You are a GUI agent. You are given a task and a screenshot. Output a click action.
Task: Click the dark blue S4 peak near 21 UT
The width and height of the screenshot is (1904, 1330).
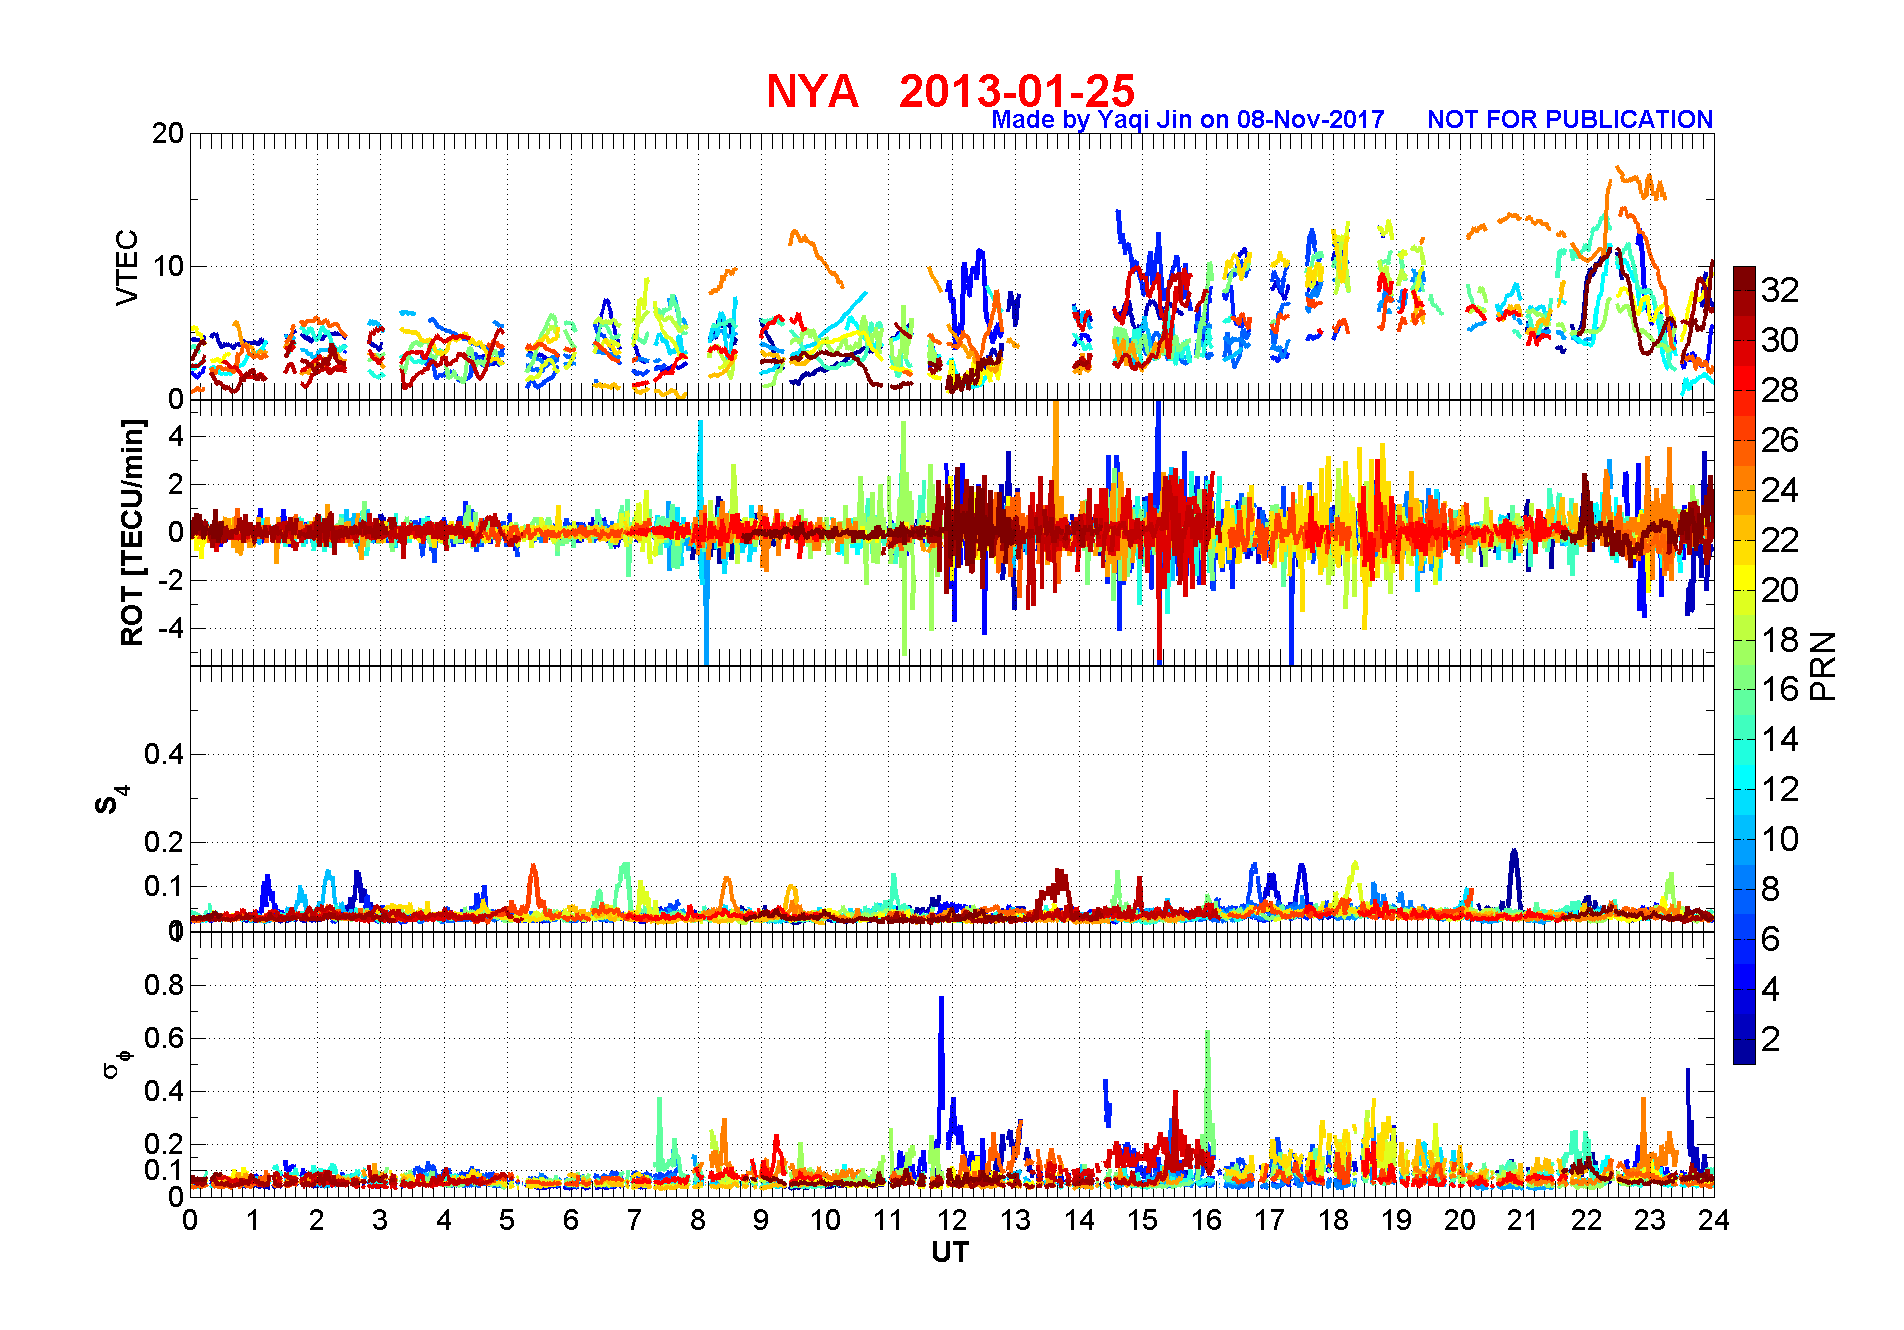click(1514, 878)
